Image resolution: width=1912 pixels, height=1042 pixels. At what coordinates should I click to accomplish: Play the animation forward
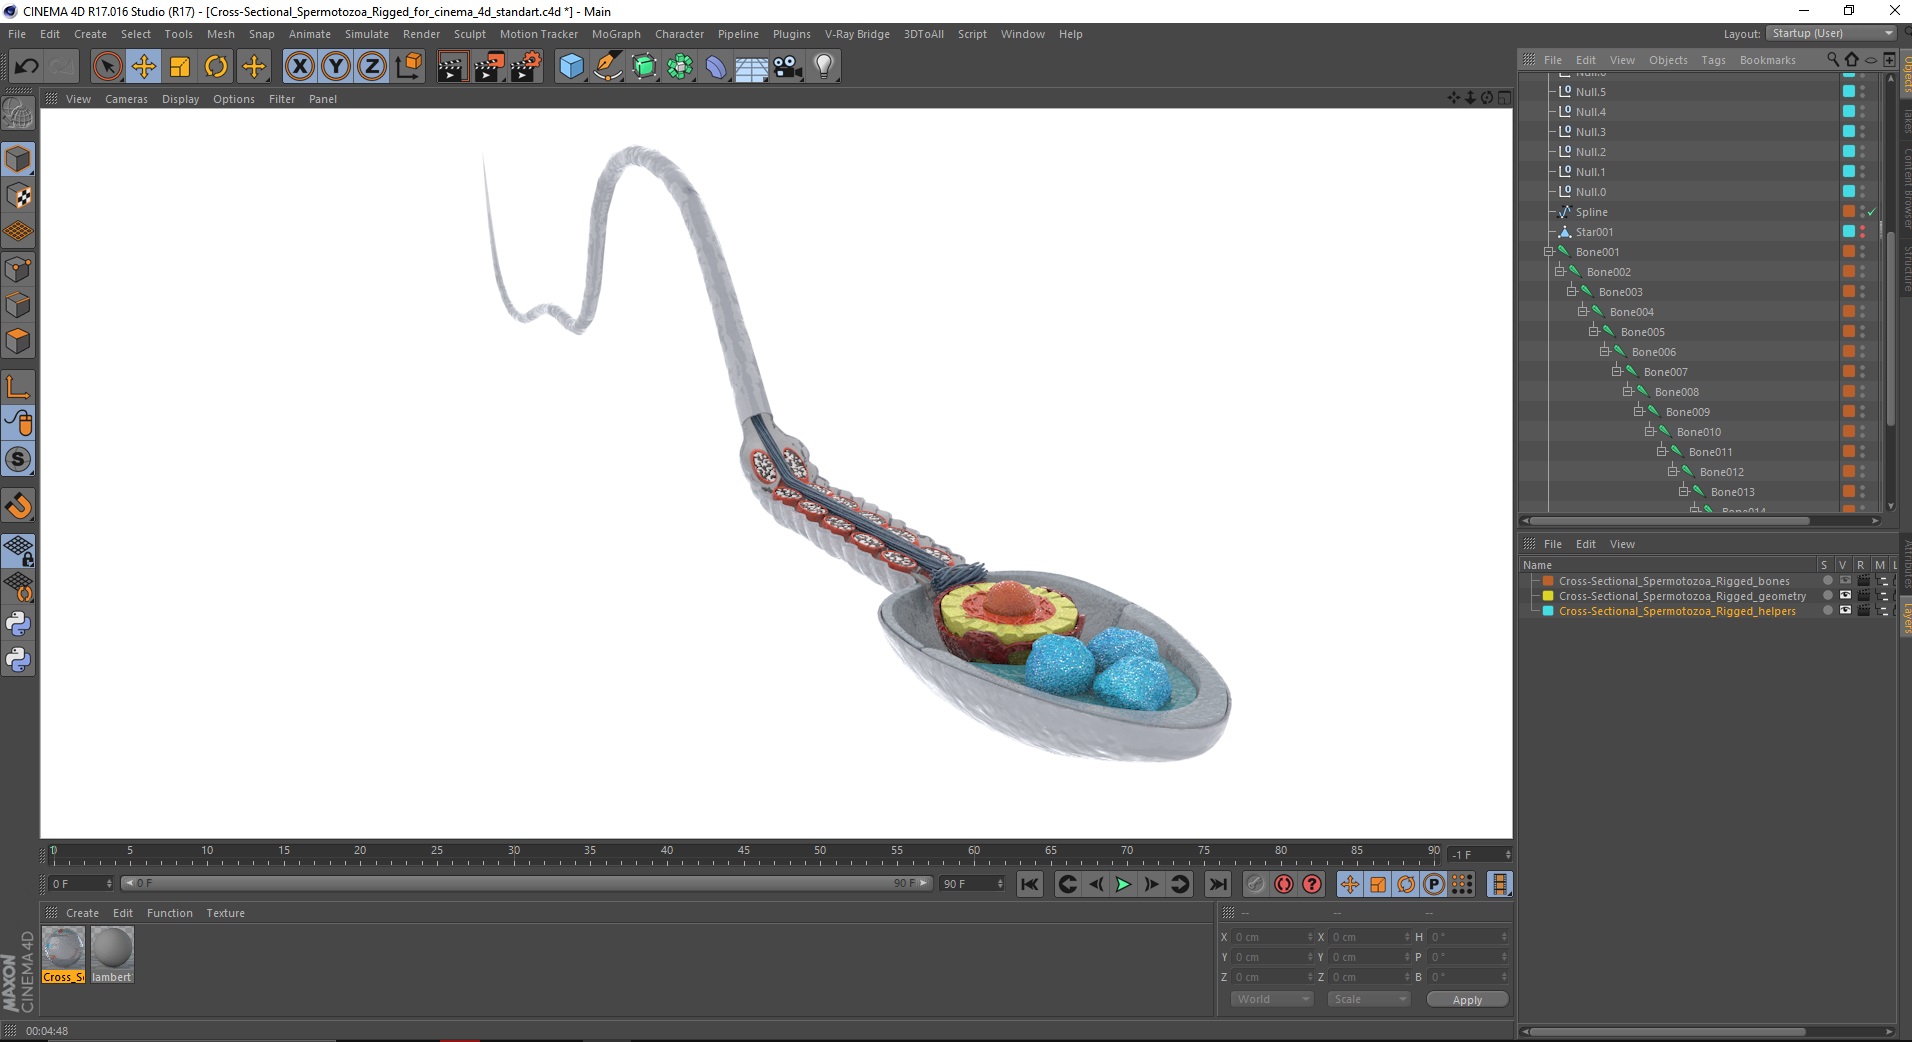pos(1123,884)
